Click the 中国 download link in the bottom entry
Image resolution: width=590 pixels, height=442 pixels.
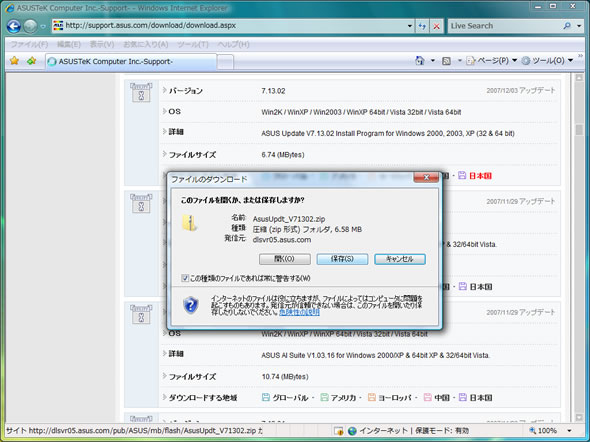click(442, 398)
